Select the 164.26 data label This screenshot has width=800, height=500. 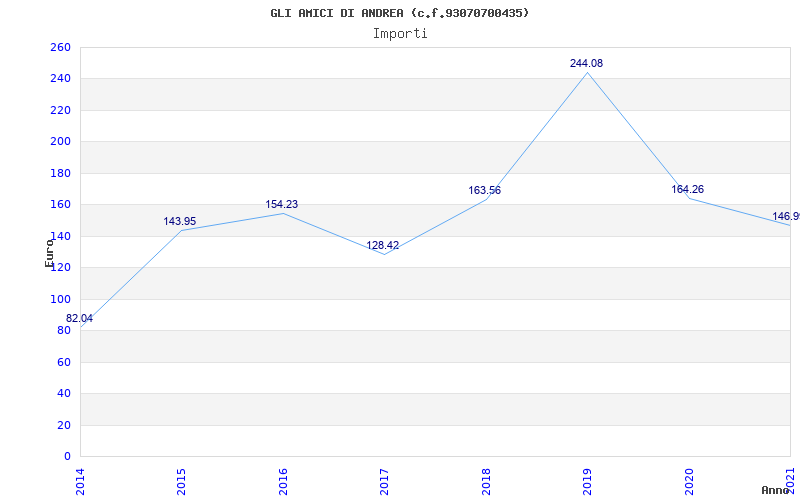687,189
